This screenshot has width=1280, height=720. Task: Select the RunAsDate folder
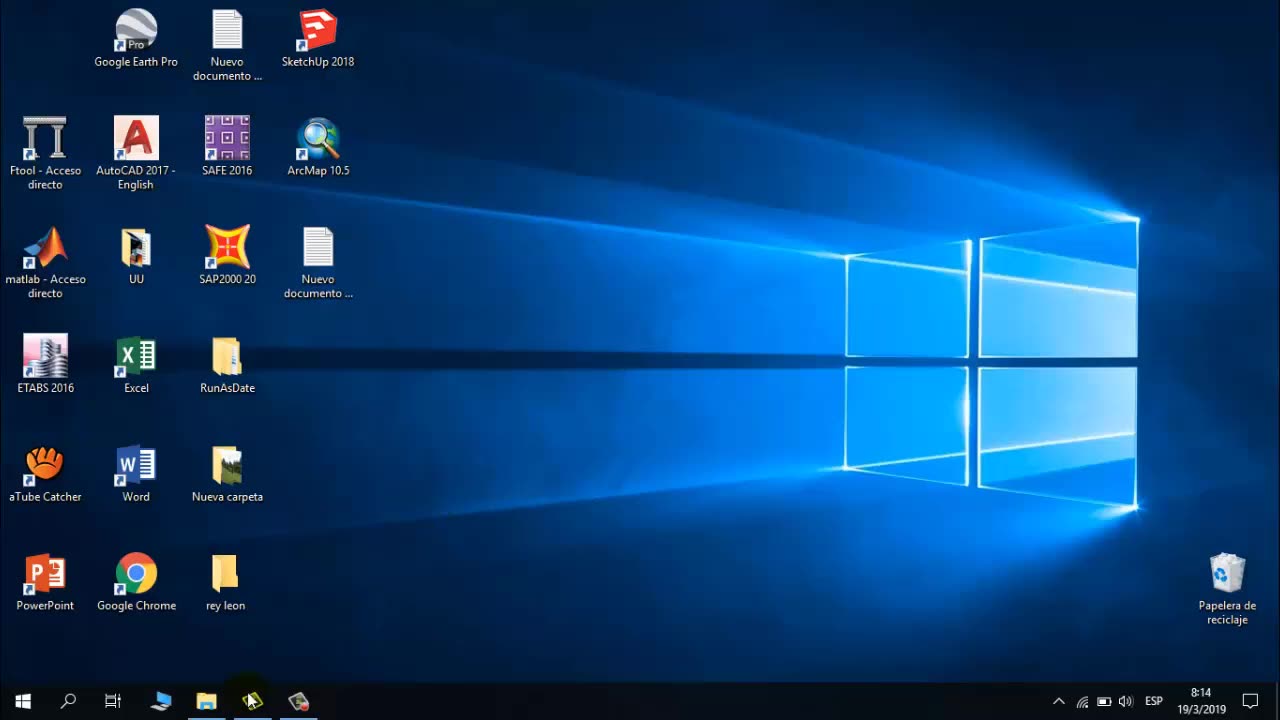coord(227,364)
